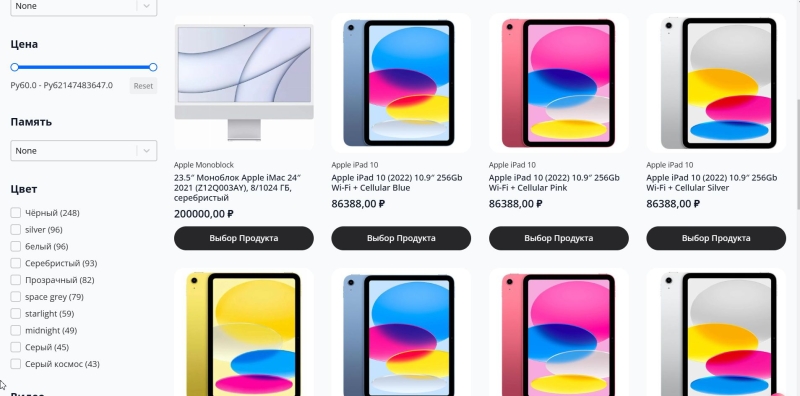The height and width of the screenshot is (396, 800).
Task: Enable the silver (96) checkbox
Action: [x=16, y=230]
